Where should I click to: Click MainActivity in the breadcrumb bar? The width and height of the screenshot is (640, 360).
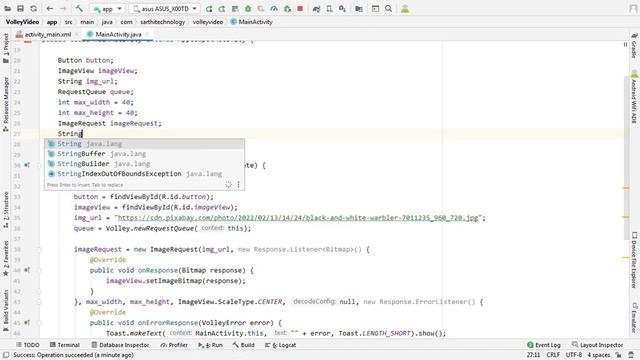pyautogui.click(x=251, y=22)
